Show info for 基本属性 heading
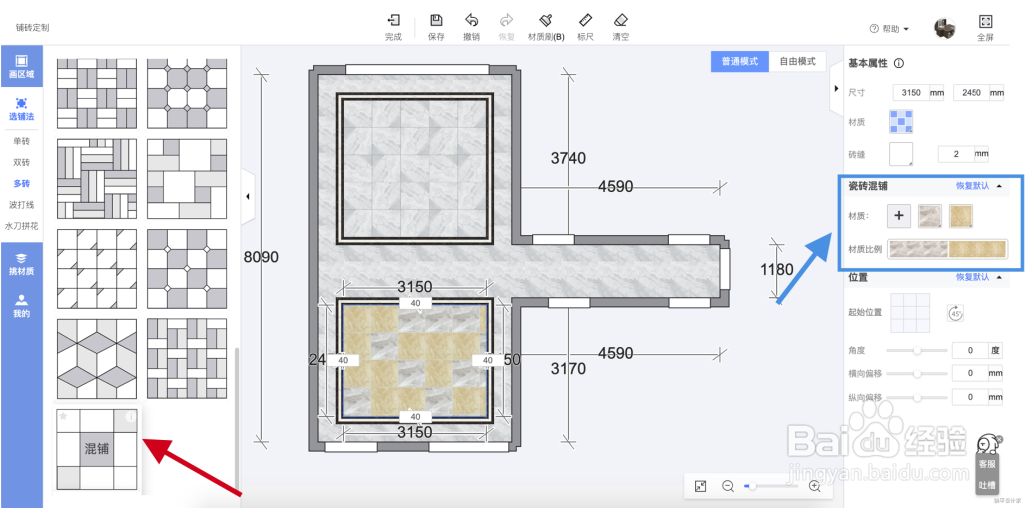The image size is (1026, 508). pos(899,64)
